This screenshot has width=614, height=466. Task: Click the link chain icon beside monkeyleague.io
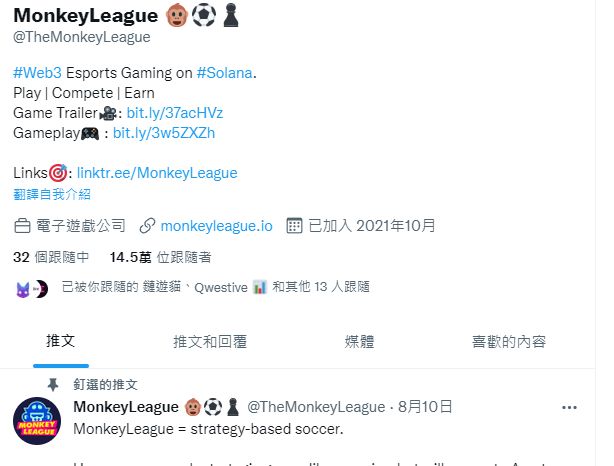pyautogui.click(x=148, y=226)
